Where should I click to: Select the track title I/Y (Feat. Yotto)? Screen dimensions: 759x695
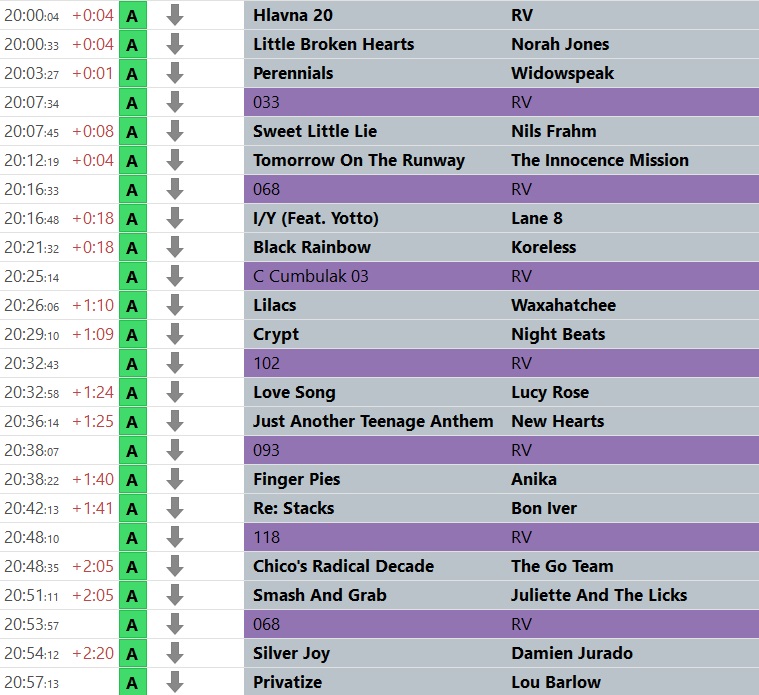point(316,218)
